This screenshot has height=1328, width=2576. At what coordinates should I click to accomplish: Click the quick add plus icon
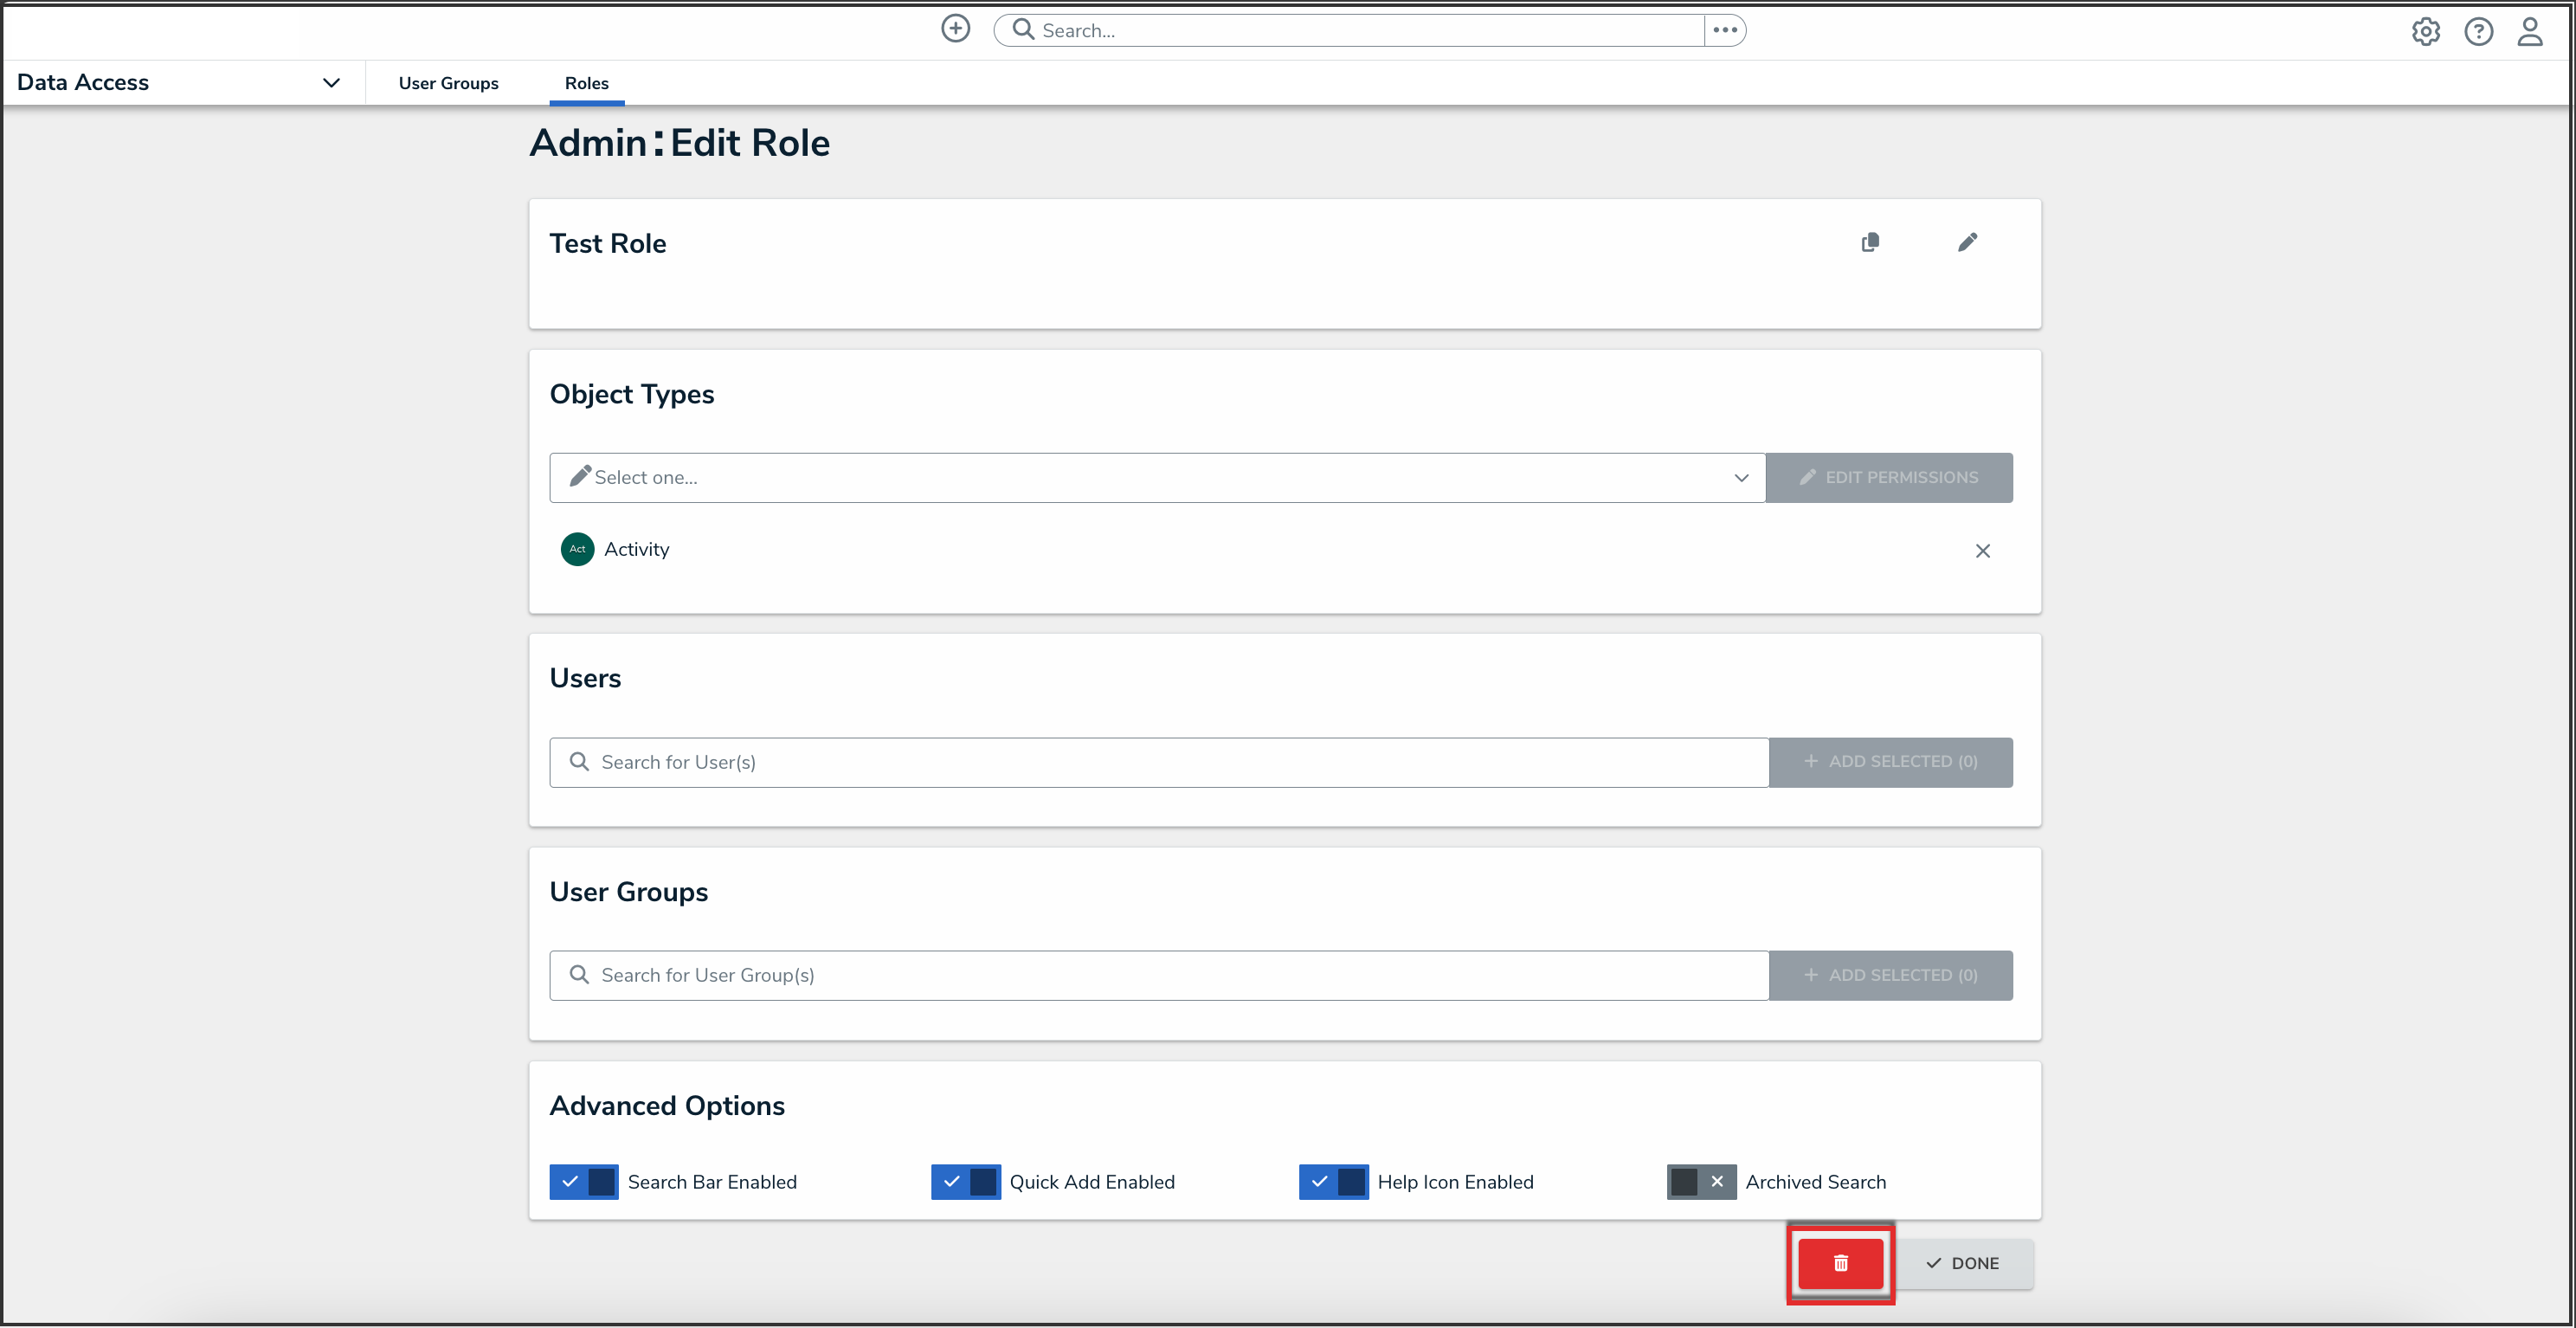point(955,29)
